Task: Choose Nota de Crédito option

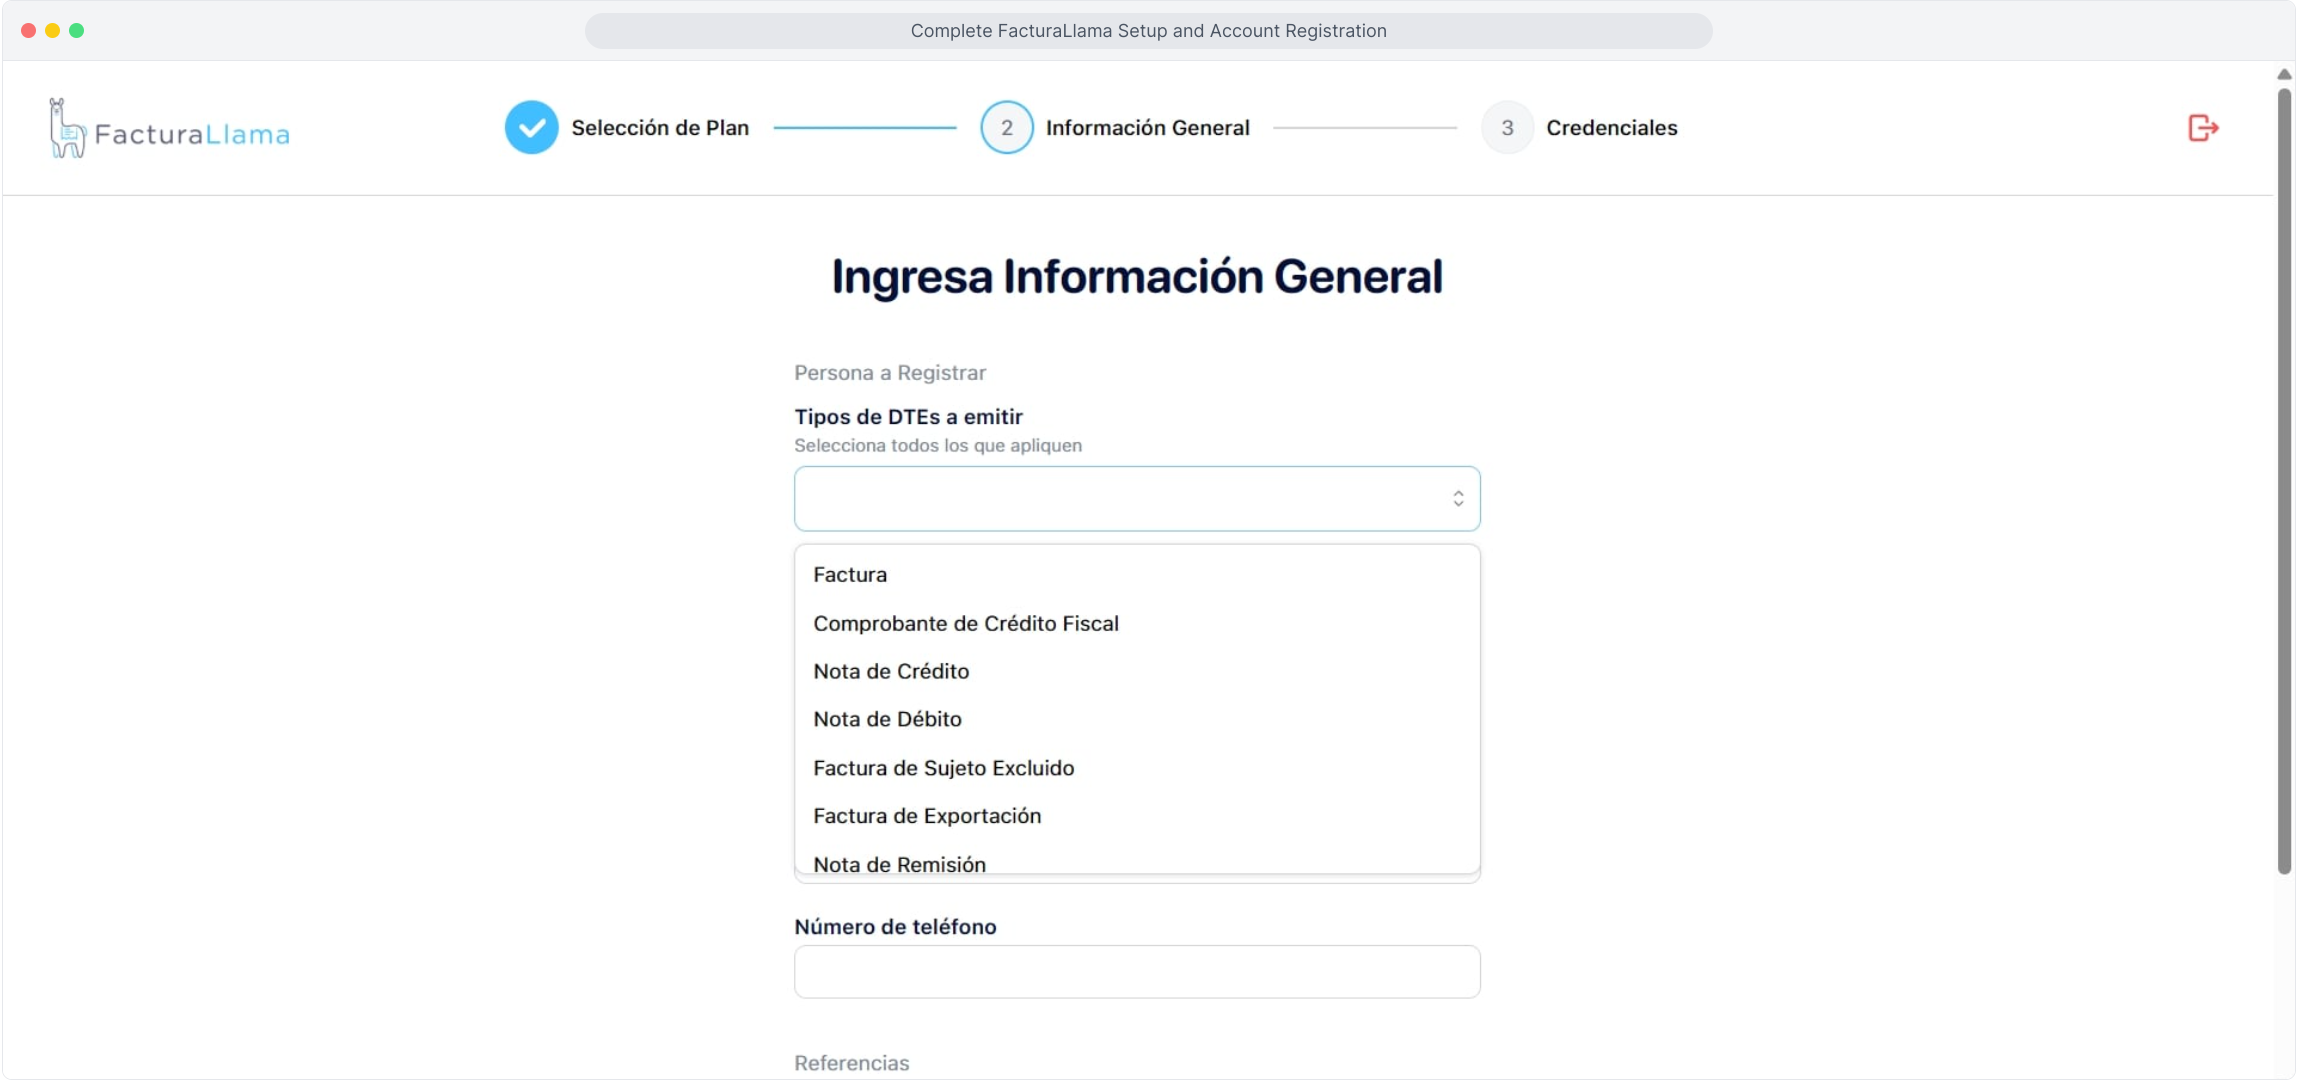Action: pos(891,672)
